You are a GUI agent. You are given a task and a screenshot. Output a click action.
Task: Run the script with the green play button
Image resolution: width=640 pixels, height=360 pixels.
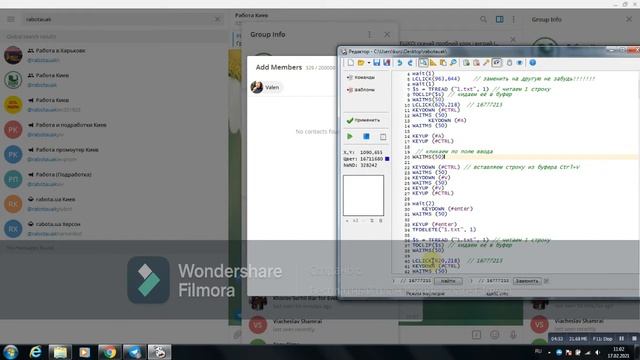(x=350, y=137)
